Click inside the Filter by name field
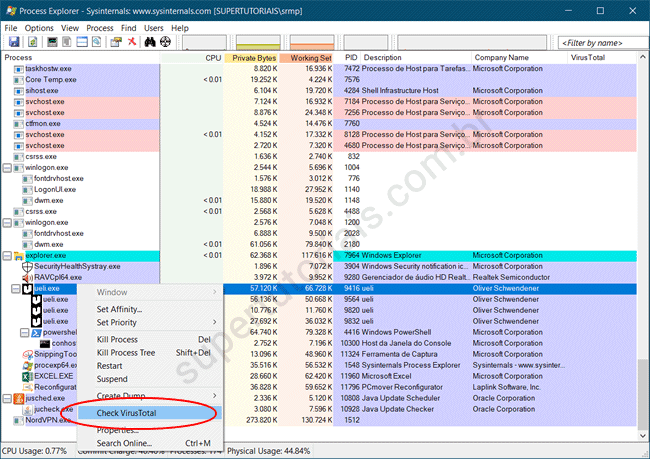650x459 pixels. 596,43
